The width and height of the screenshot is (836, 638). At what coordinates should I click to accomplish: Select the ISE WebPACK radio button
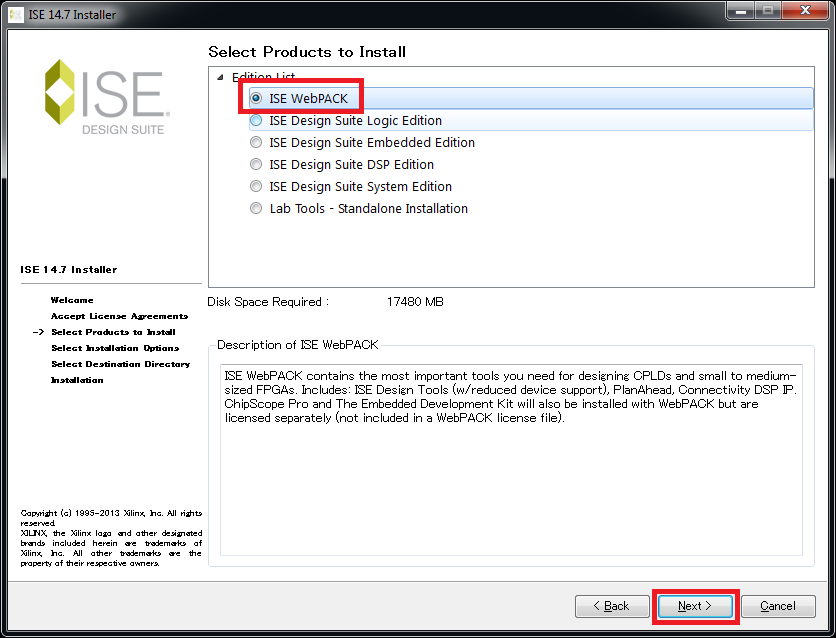coord(257,98)
